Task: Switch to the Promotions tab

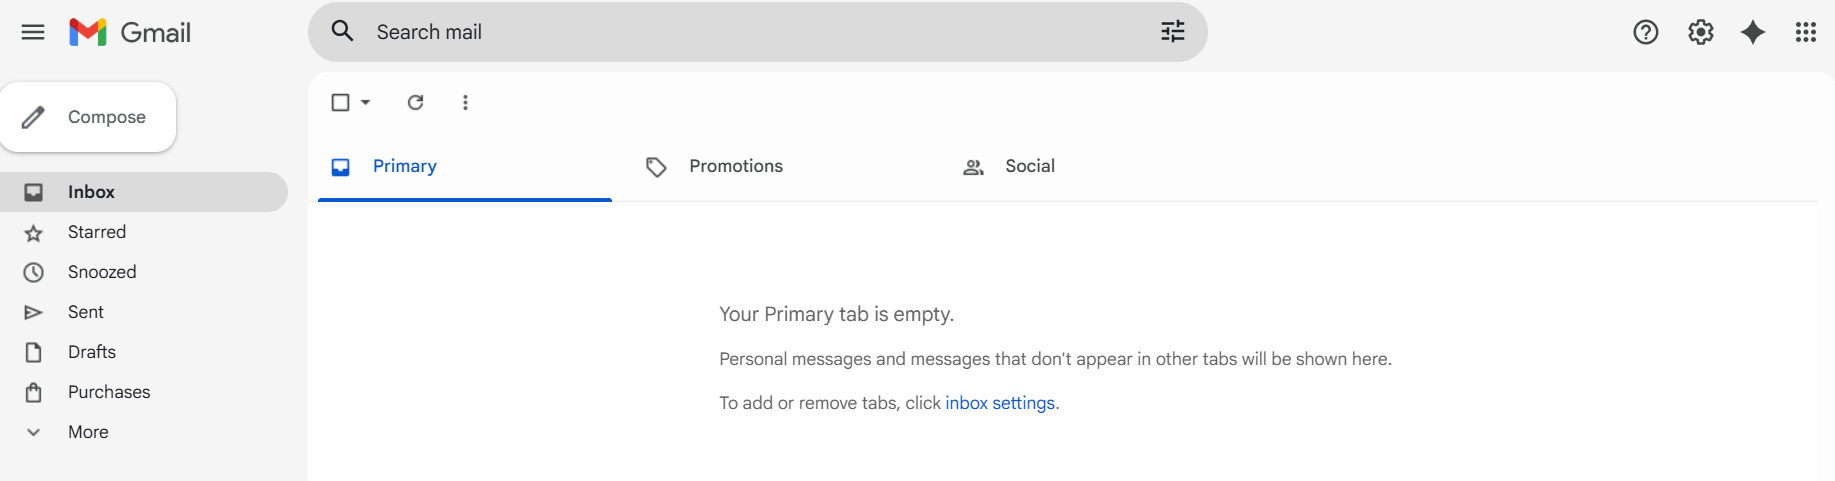Action: [735, 166]
